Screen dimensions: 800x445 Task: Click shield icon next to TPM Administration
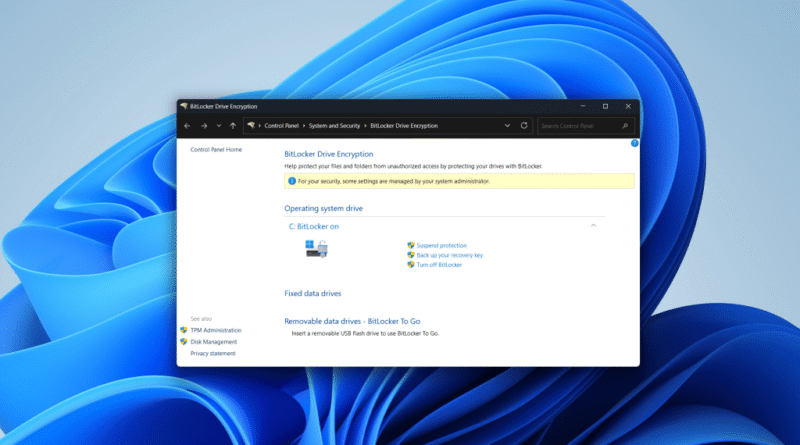pos(184,330)
